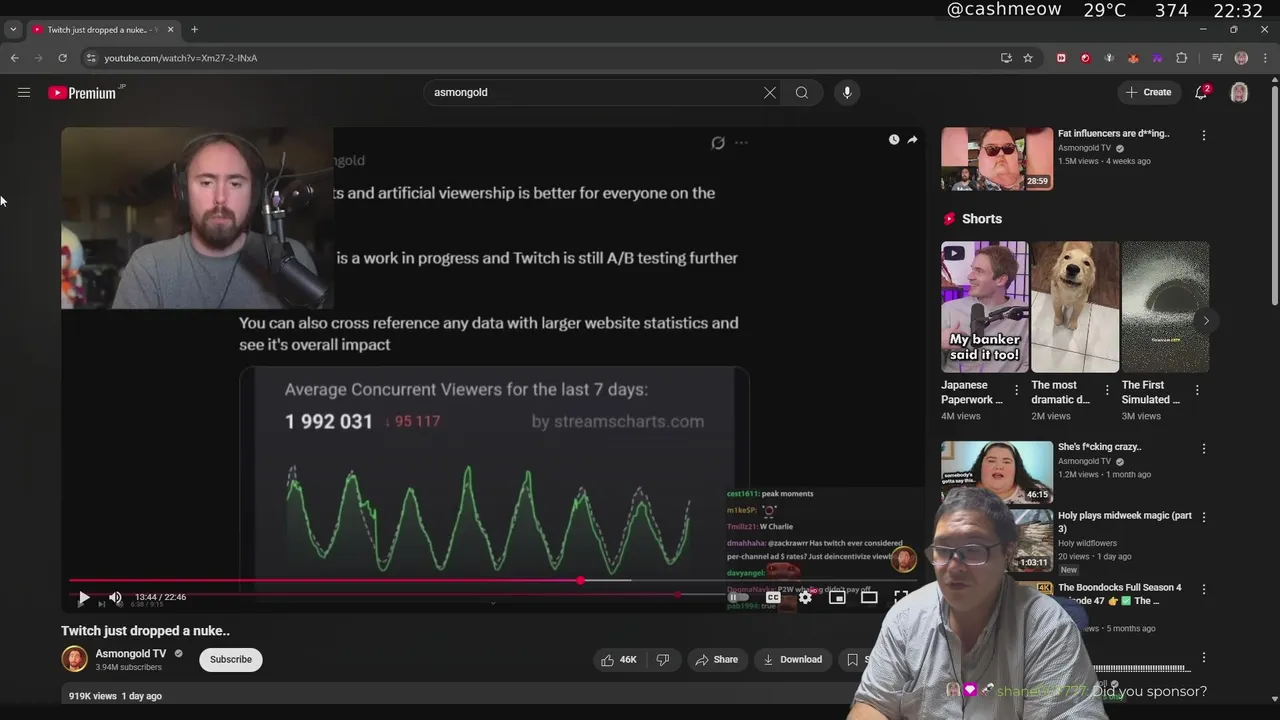The image size is (1280, 720).
Task: Open the YouTube notifications bell
Action: pos(1202,92)
